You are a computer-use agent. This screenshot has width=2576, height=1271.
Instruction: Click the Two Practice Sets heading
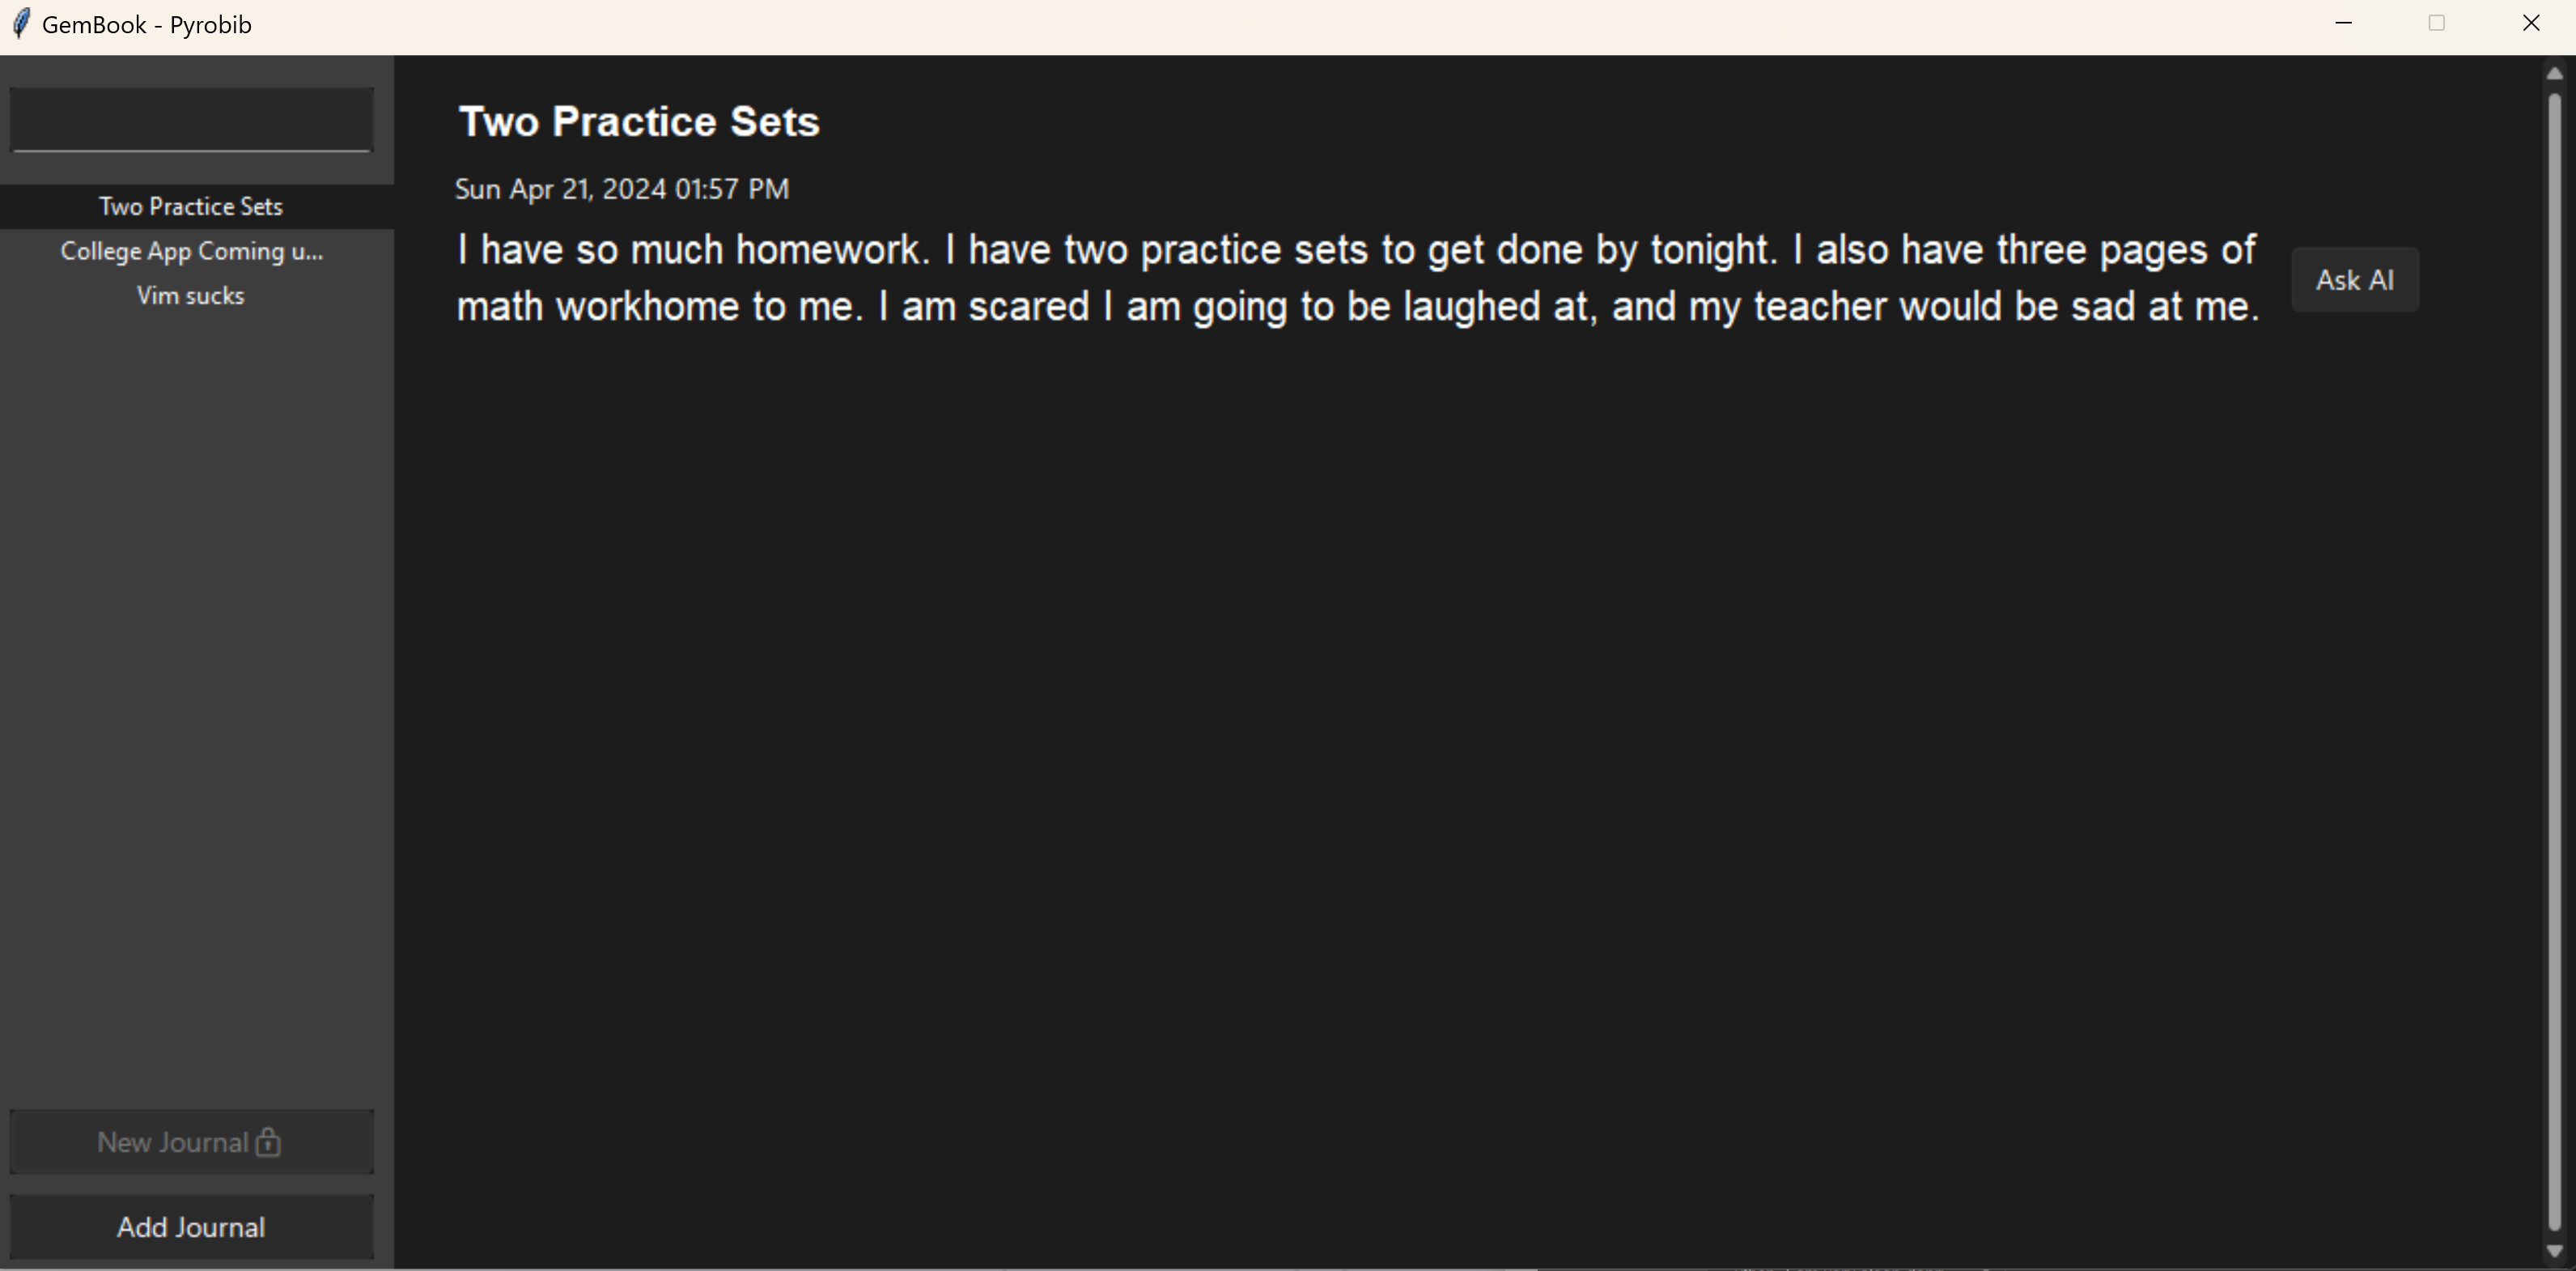click(639, 122)
